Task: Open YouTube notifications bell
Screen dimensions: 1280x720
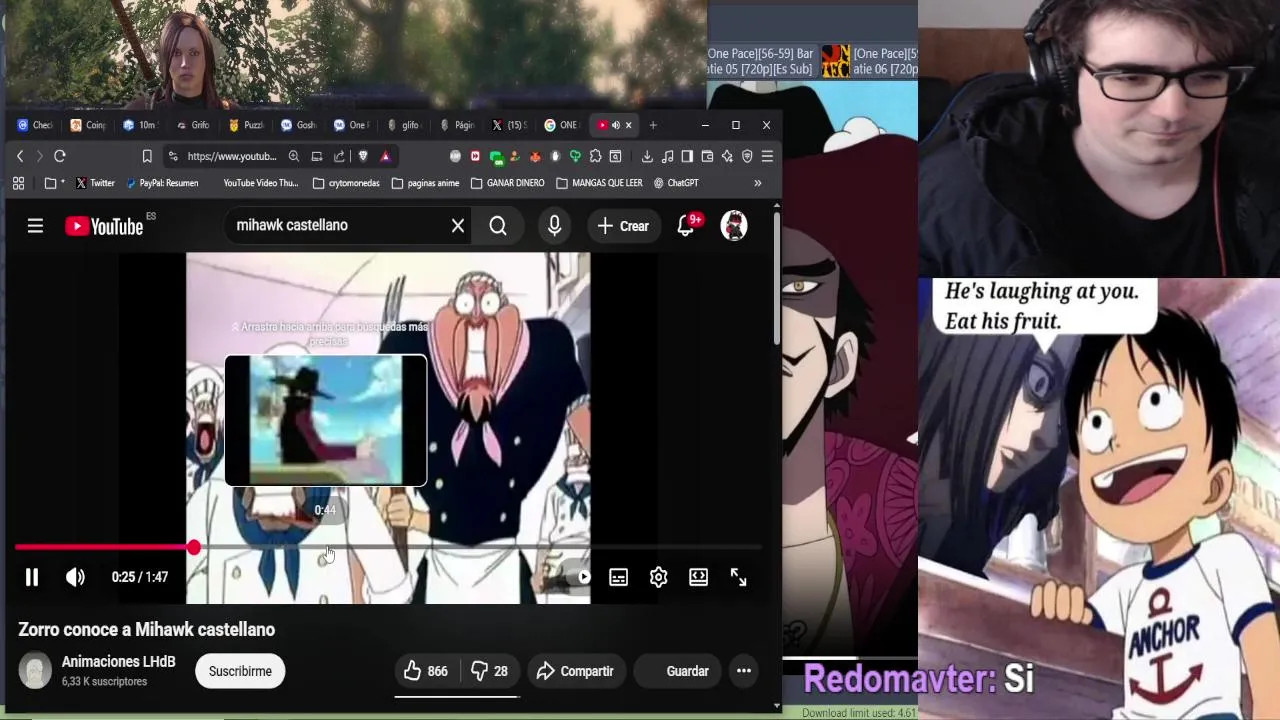Action: [686, 226]
